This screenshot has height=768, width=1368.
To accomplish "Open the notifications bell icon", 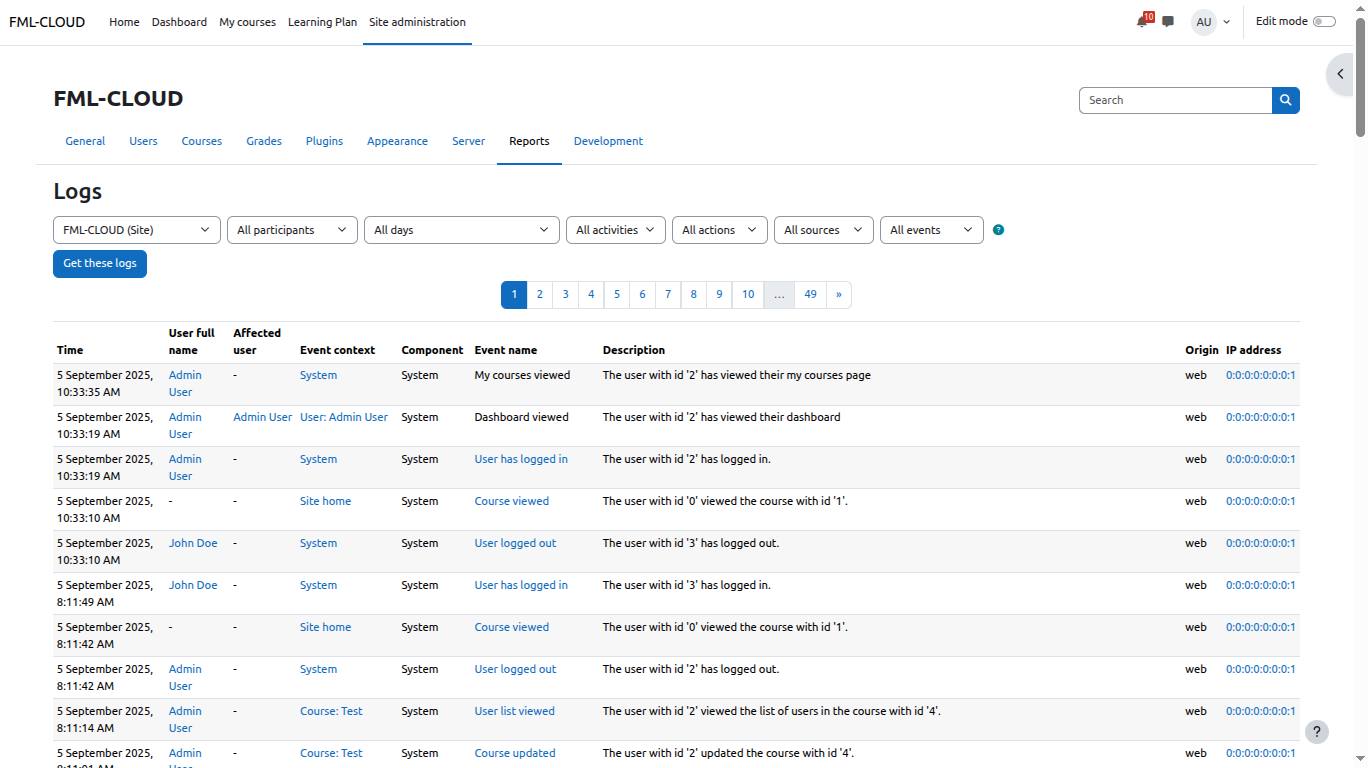I will (x=1142, y=21).
